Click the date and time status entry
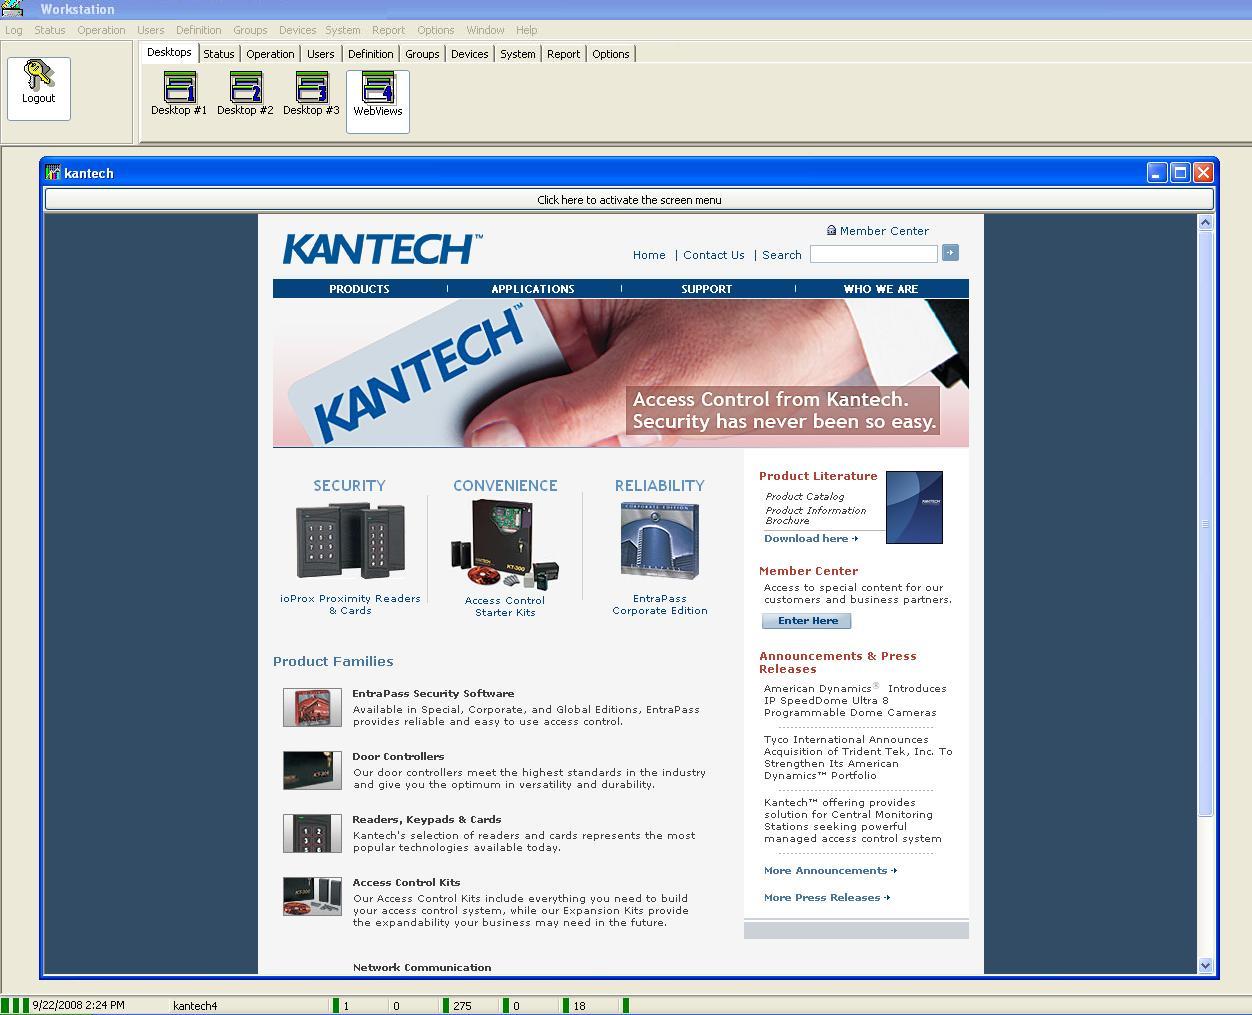The height and width of the screenshot is (1015, 1252). 79,1005
